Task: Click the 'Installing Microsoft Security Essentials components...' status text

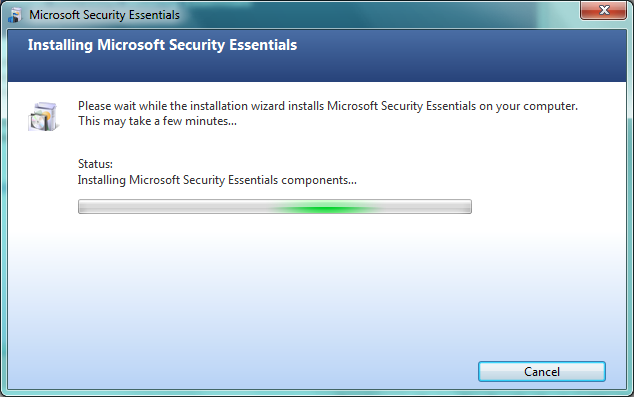Action: [217, 180]
